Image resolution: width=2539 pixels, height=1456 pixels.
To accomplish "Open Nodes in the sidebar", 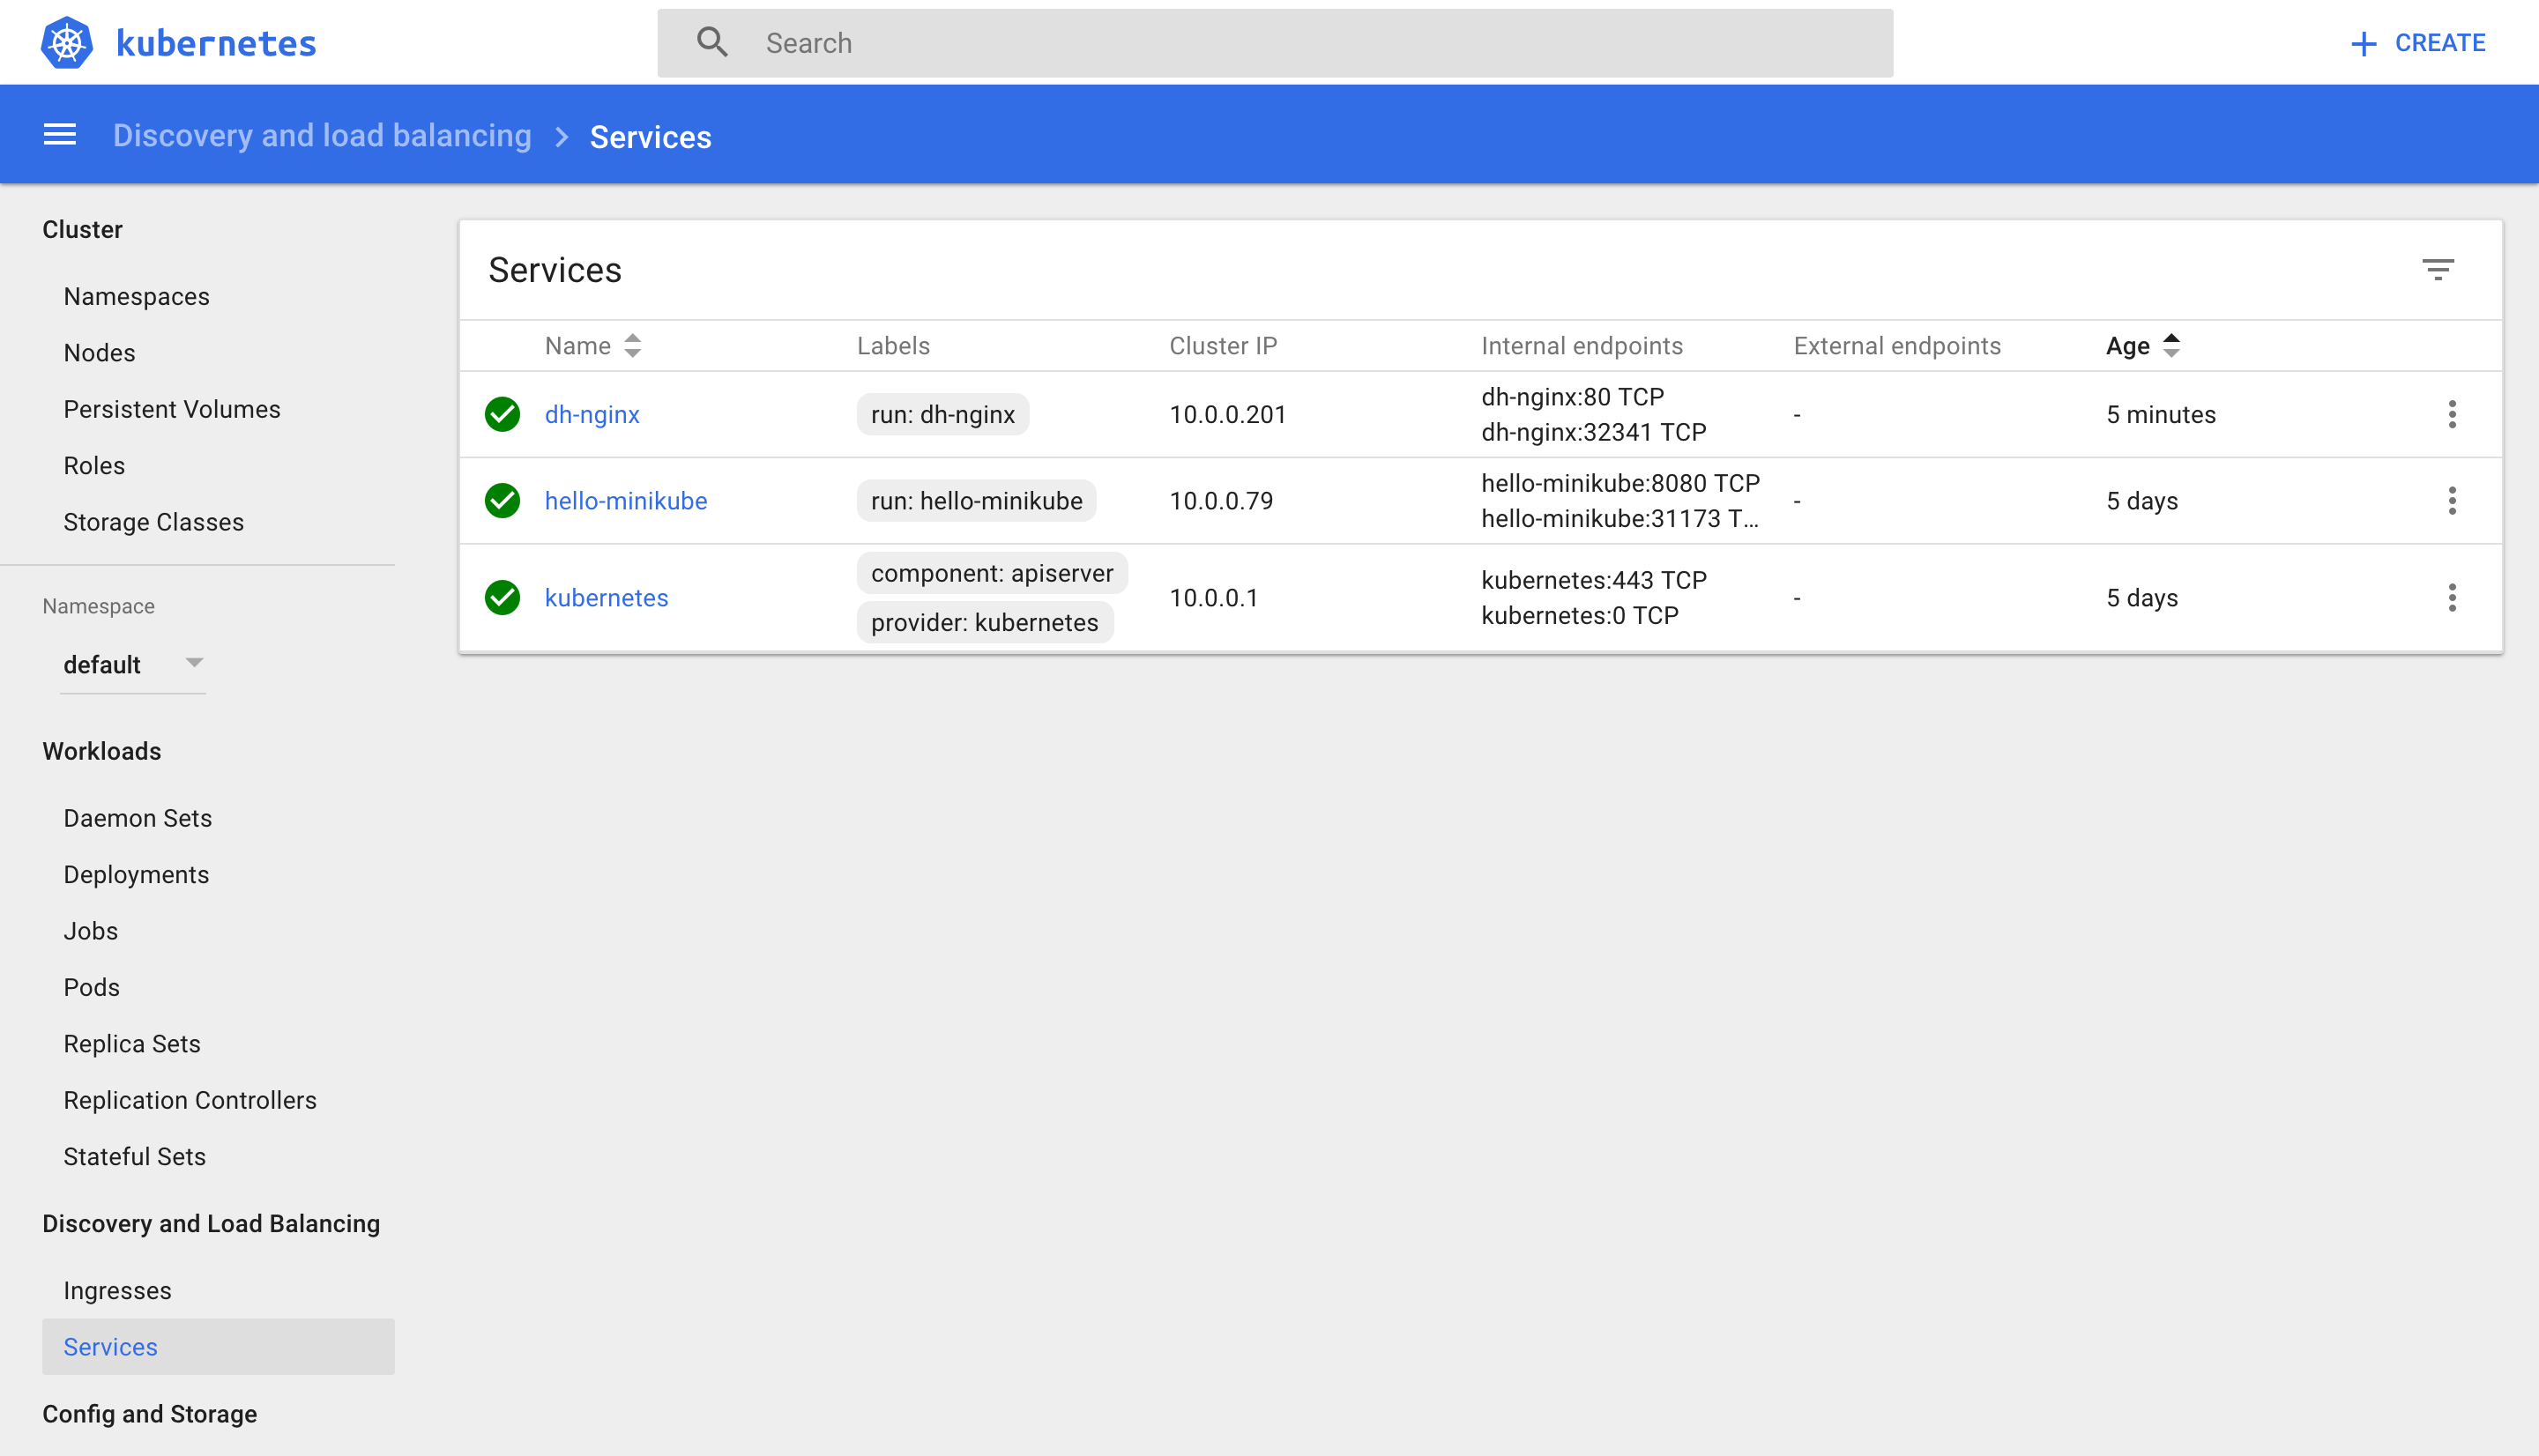I will 99,352.
